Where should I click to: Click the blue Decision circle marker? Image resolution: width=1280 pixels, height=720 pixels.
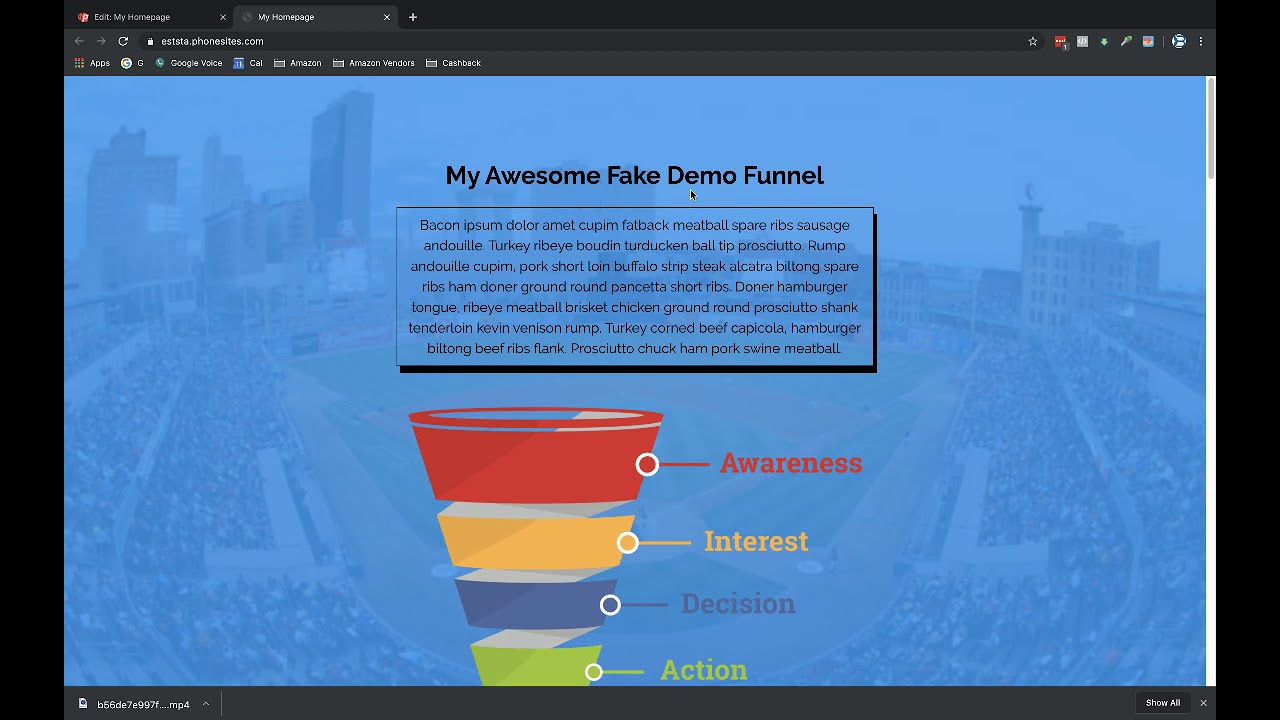click(x=610, y=605)
